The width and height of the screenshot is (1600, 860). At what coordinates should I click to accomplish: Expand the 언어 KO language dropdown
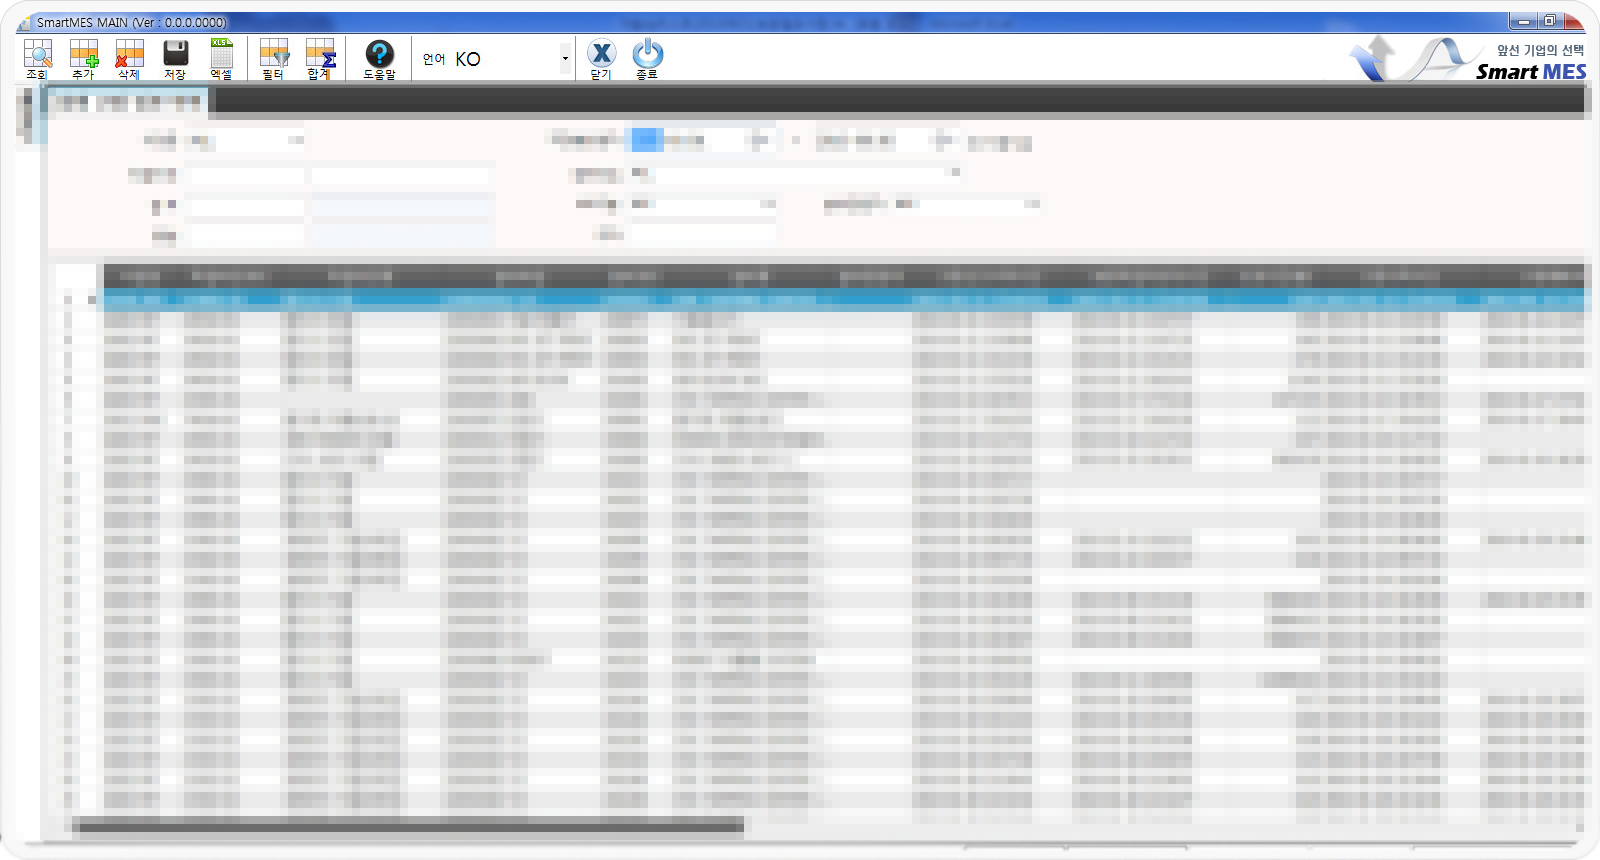565,59
